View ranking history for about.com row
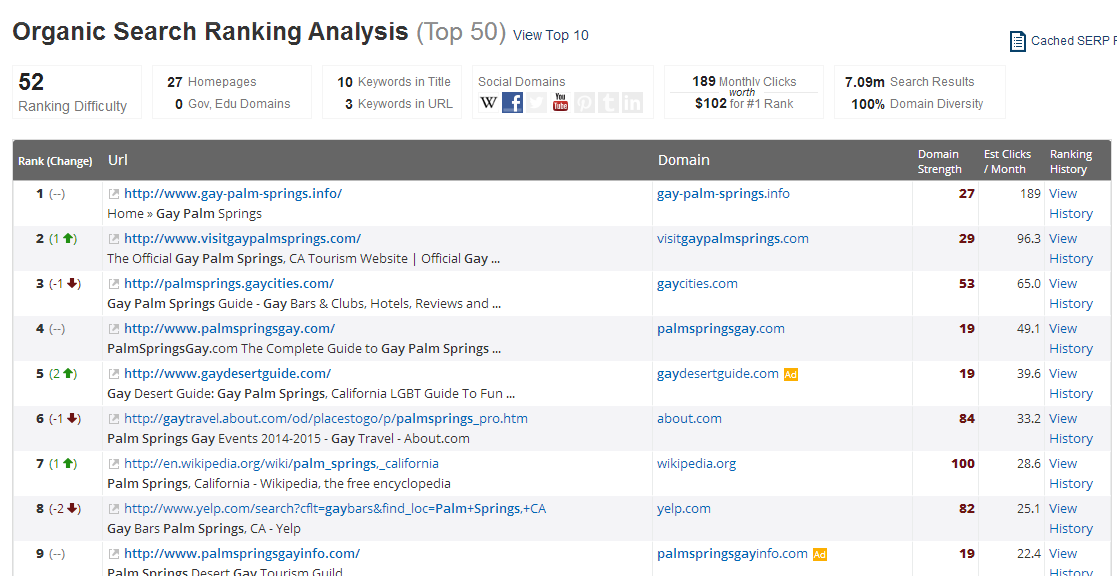The width and height of the screenshot is (1117, 576). (1070, 428)
